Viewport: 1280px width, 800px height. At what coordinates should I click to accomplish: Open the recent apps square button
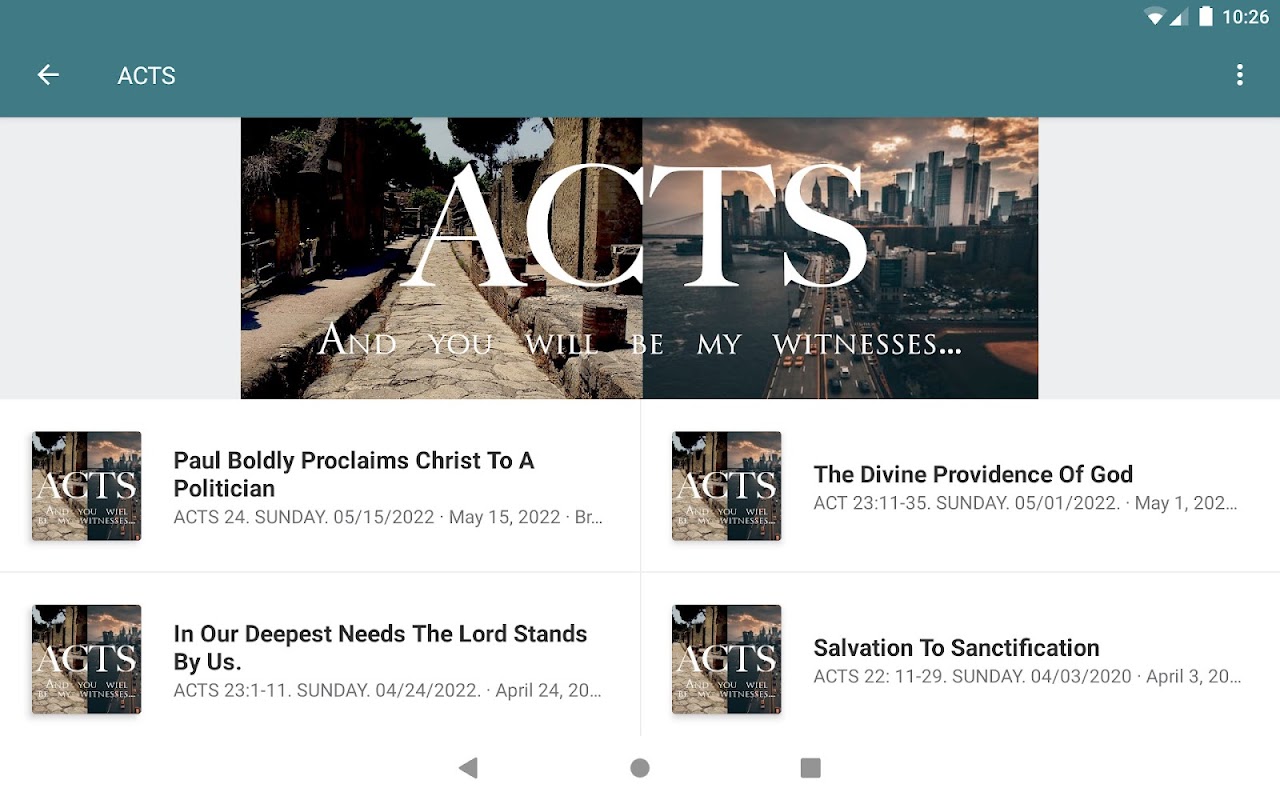click(811, 768)
